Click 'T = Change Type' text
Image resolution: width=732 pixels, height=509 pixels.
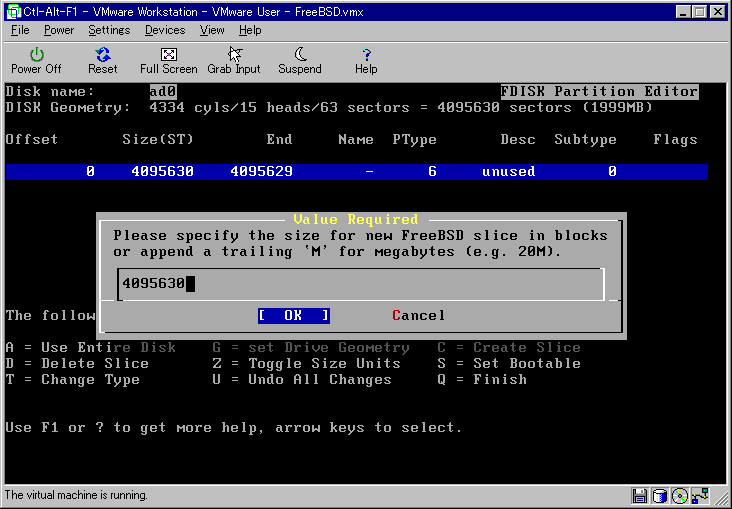(73, 380)
